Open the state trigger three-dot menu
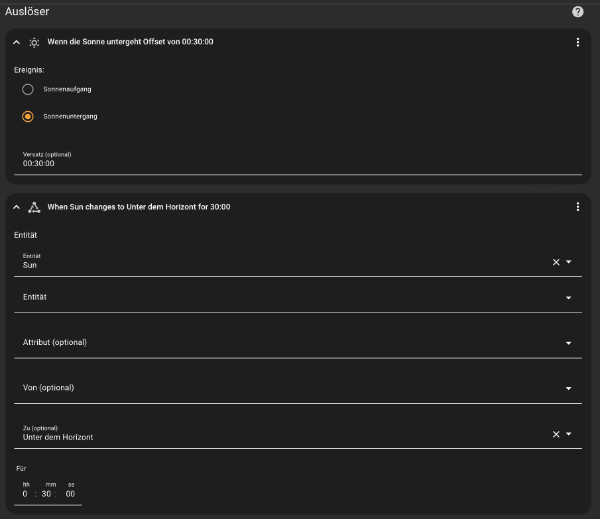Screen dimensions: 600x519 (x=578, y=207)
